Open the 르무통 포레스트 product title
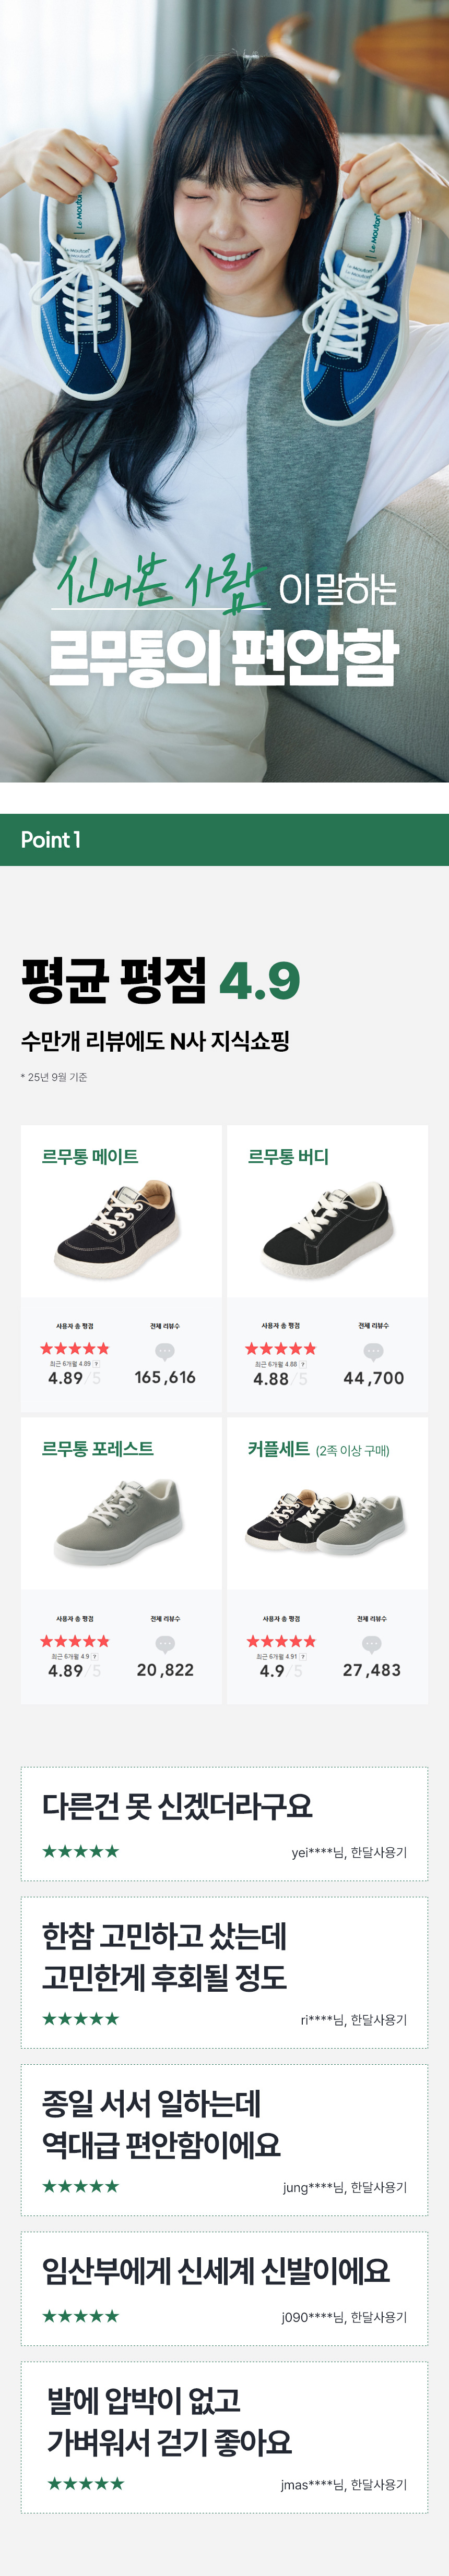Viewport: 449px width, 2576px height. click(x=98, y=1449)
